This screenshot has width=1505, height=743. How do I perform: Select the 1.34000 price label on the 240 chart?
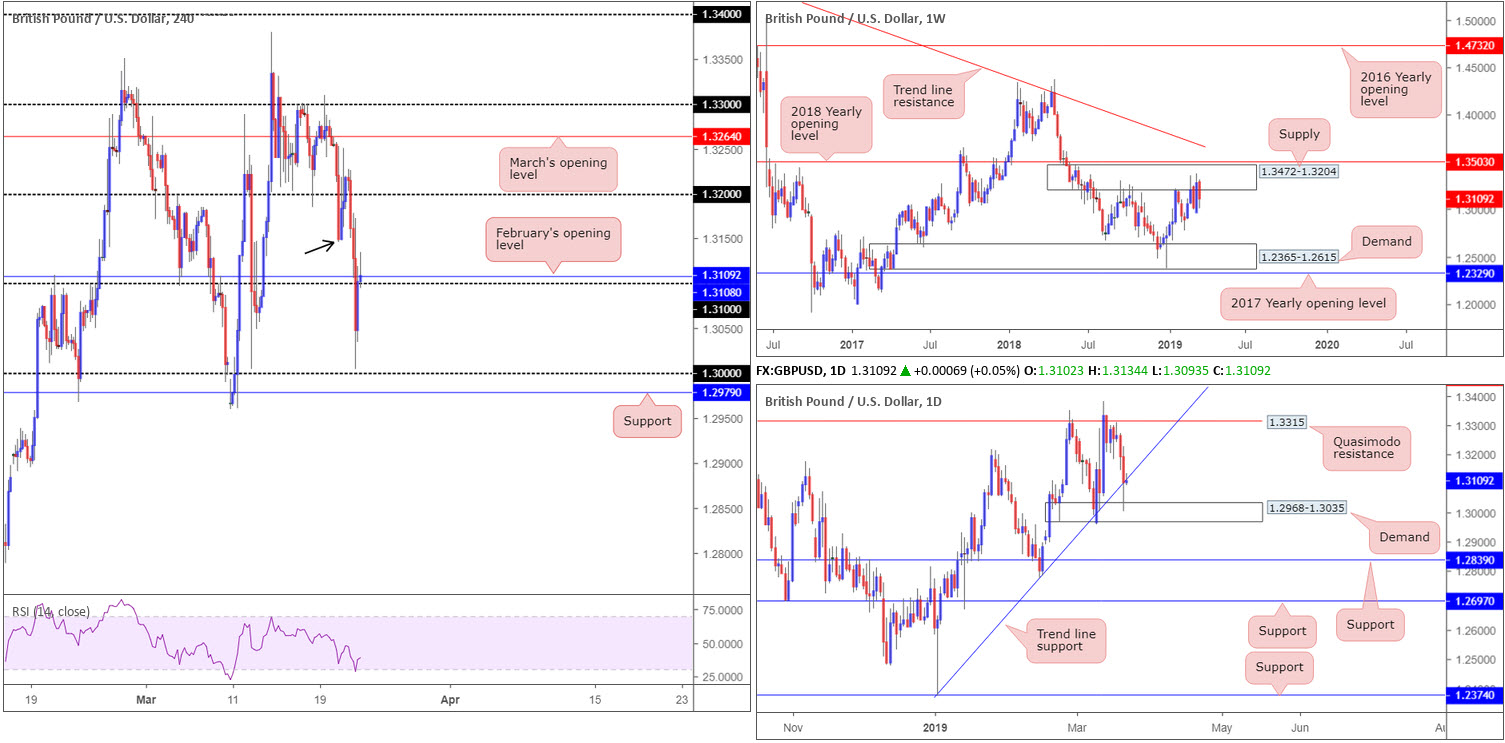coord(721,14)
